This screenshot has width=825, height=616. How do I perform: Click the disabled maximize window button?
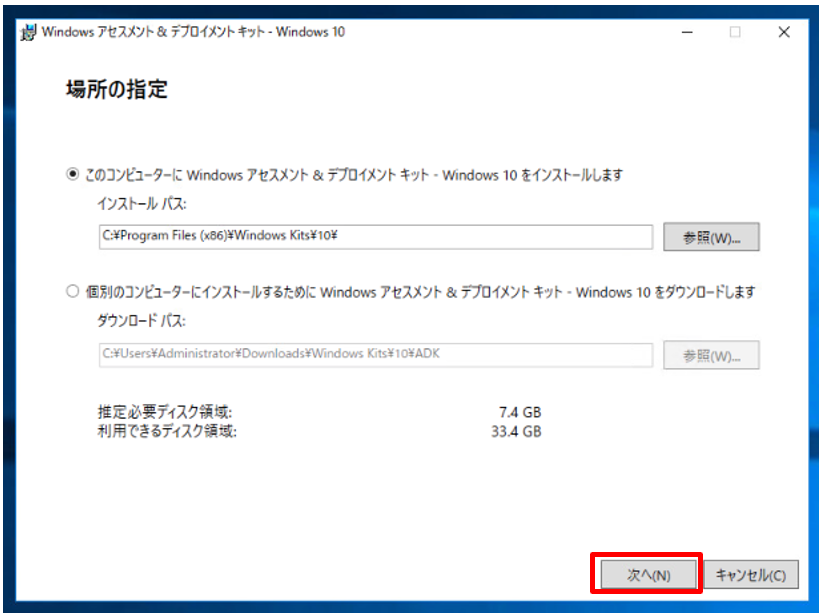click(735, 32)
